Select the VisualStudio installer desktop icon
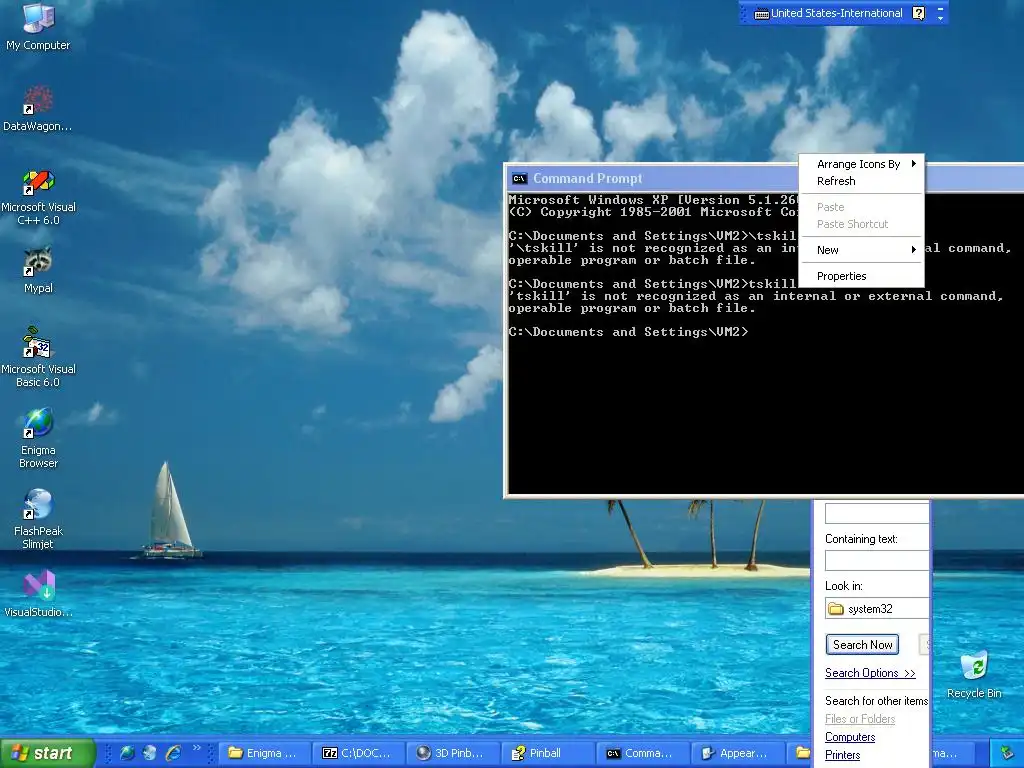The width and height of the screenshot is (1024, 768). coord(38,594)
